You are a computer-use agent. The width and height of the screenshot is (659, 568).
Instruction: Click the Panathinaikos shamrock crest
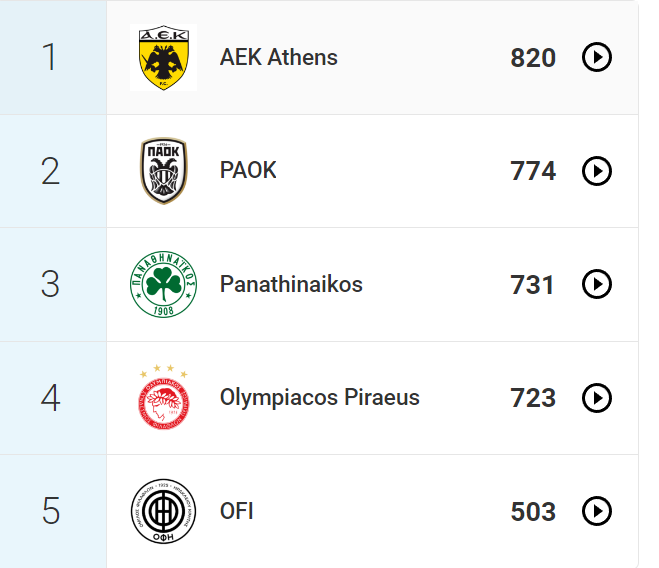point(163,285)
